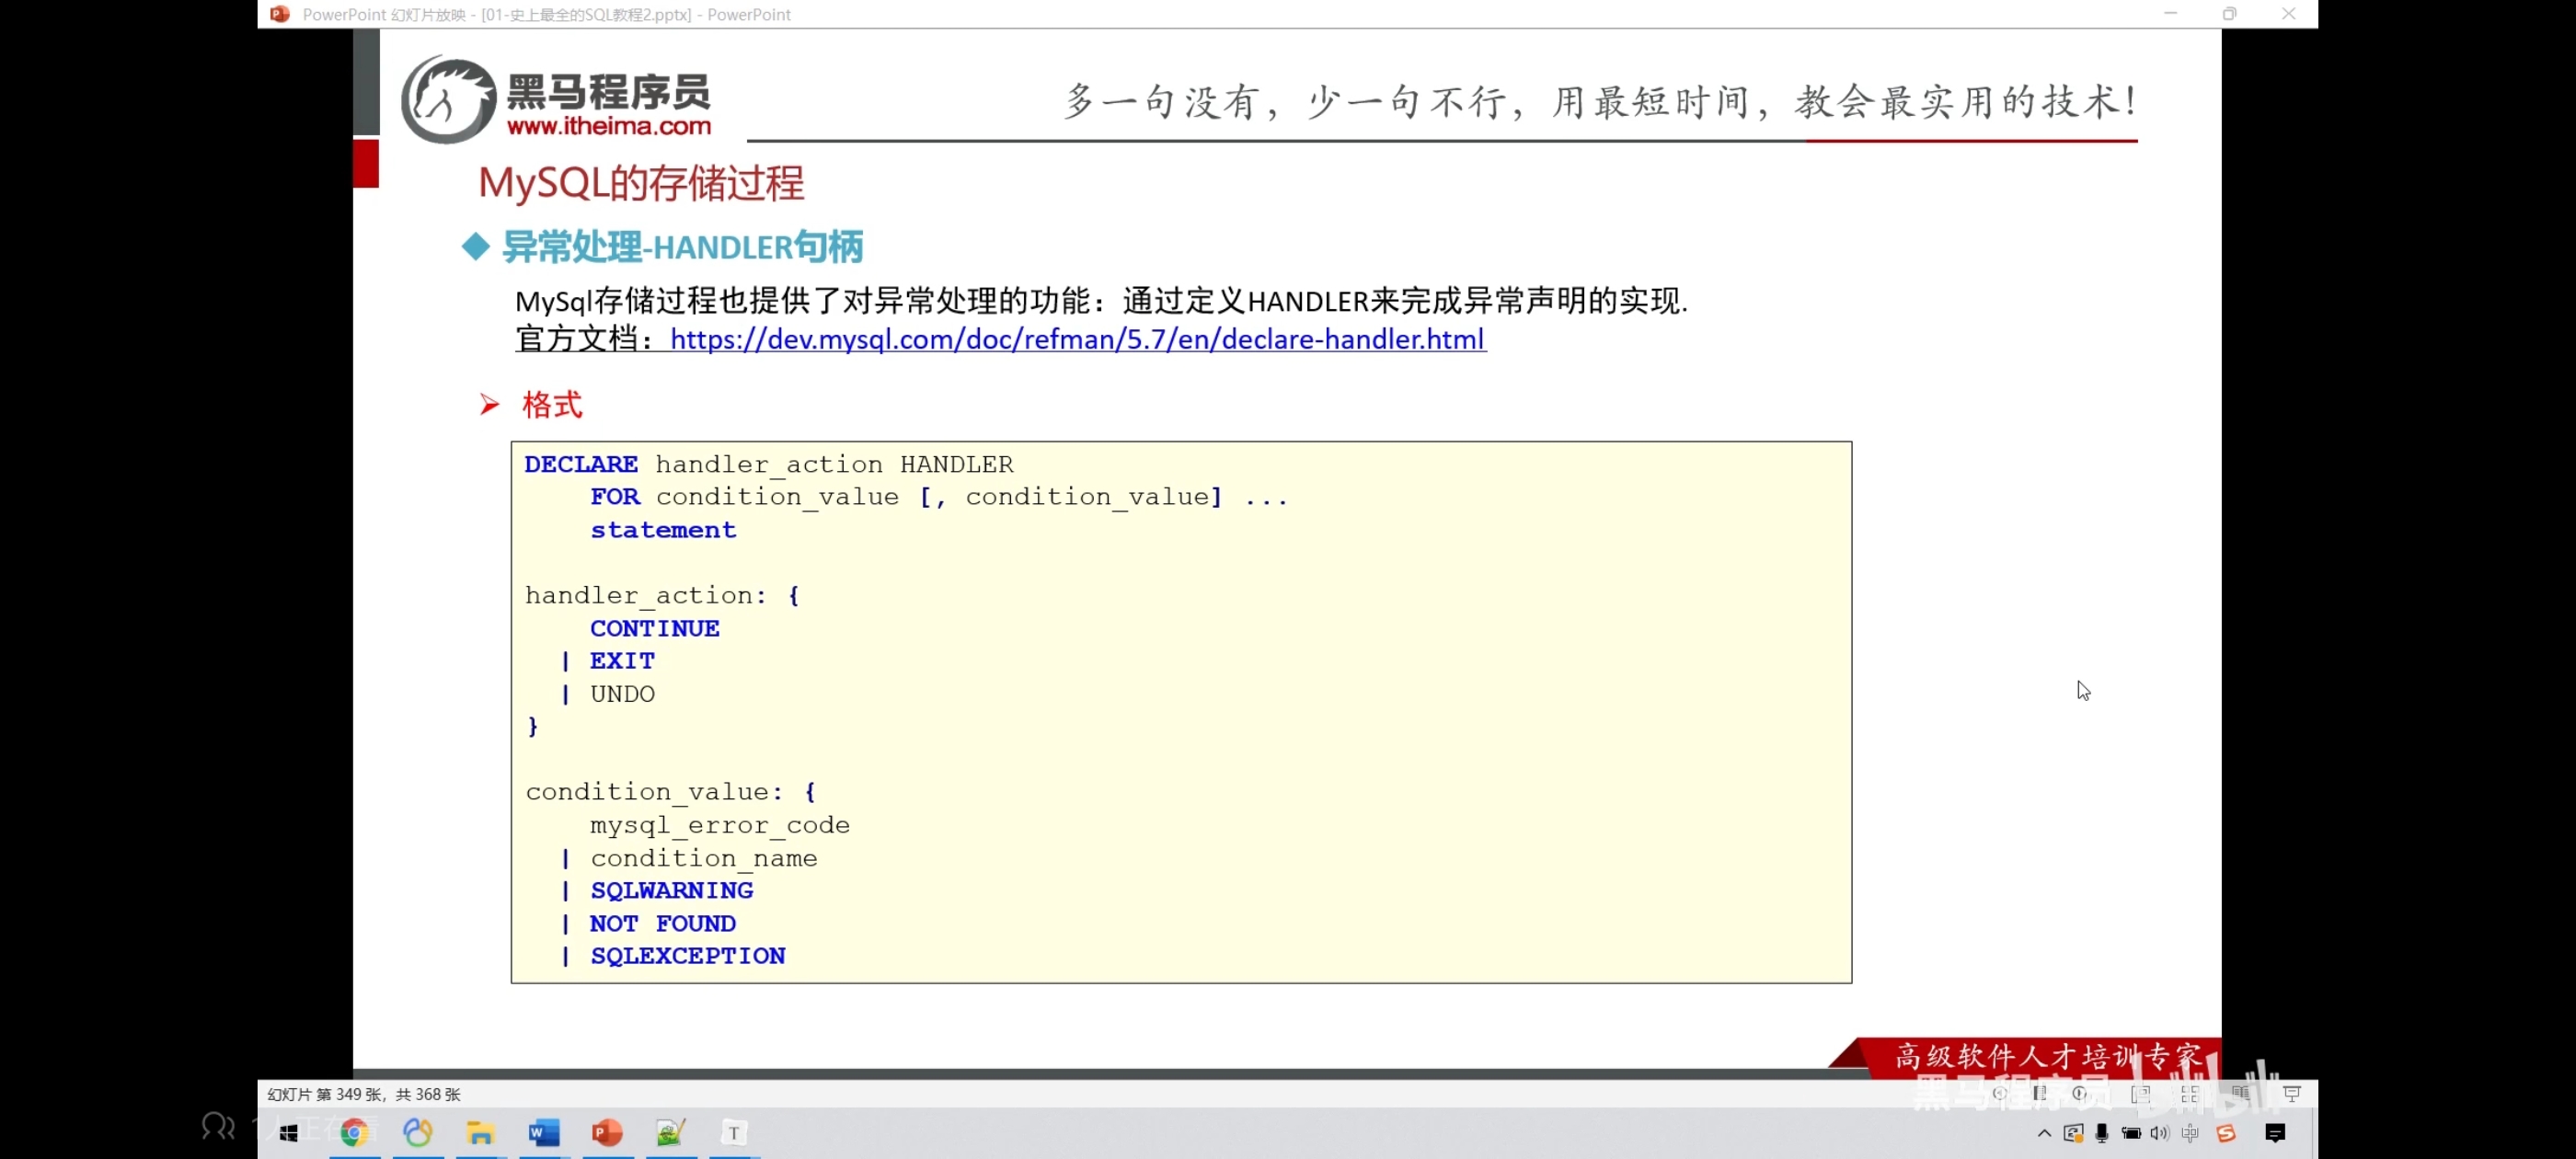Open Typora from the taskbar
This screenshot has width=2576, height=1159.
[733, 1133]
